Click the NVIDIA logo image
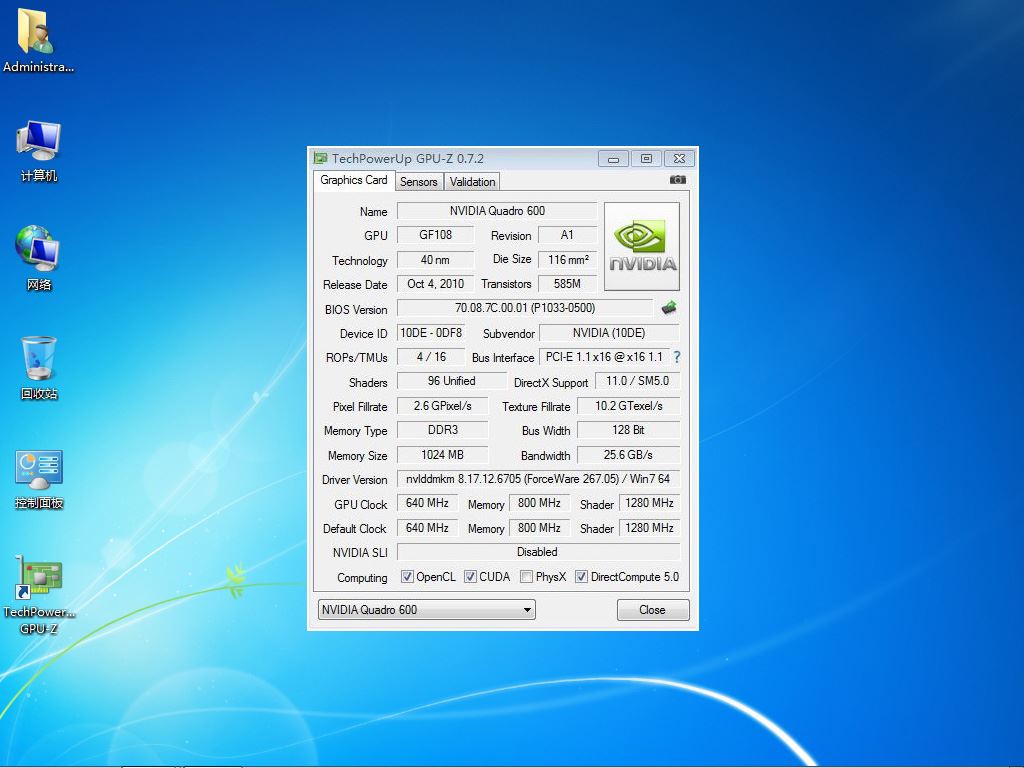 click(x=642, y=246)
